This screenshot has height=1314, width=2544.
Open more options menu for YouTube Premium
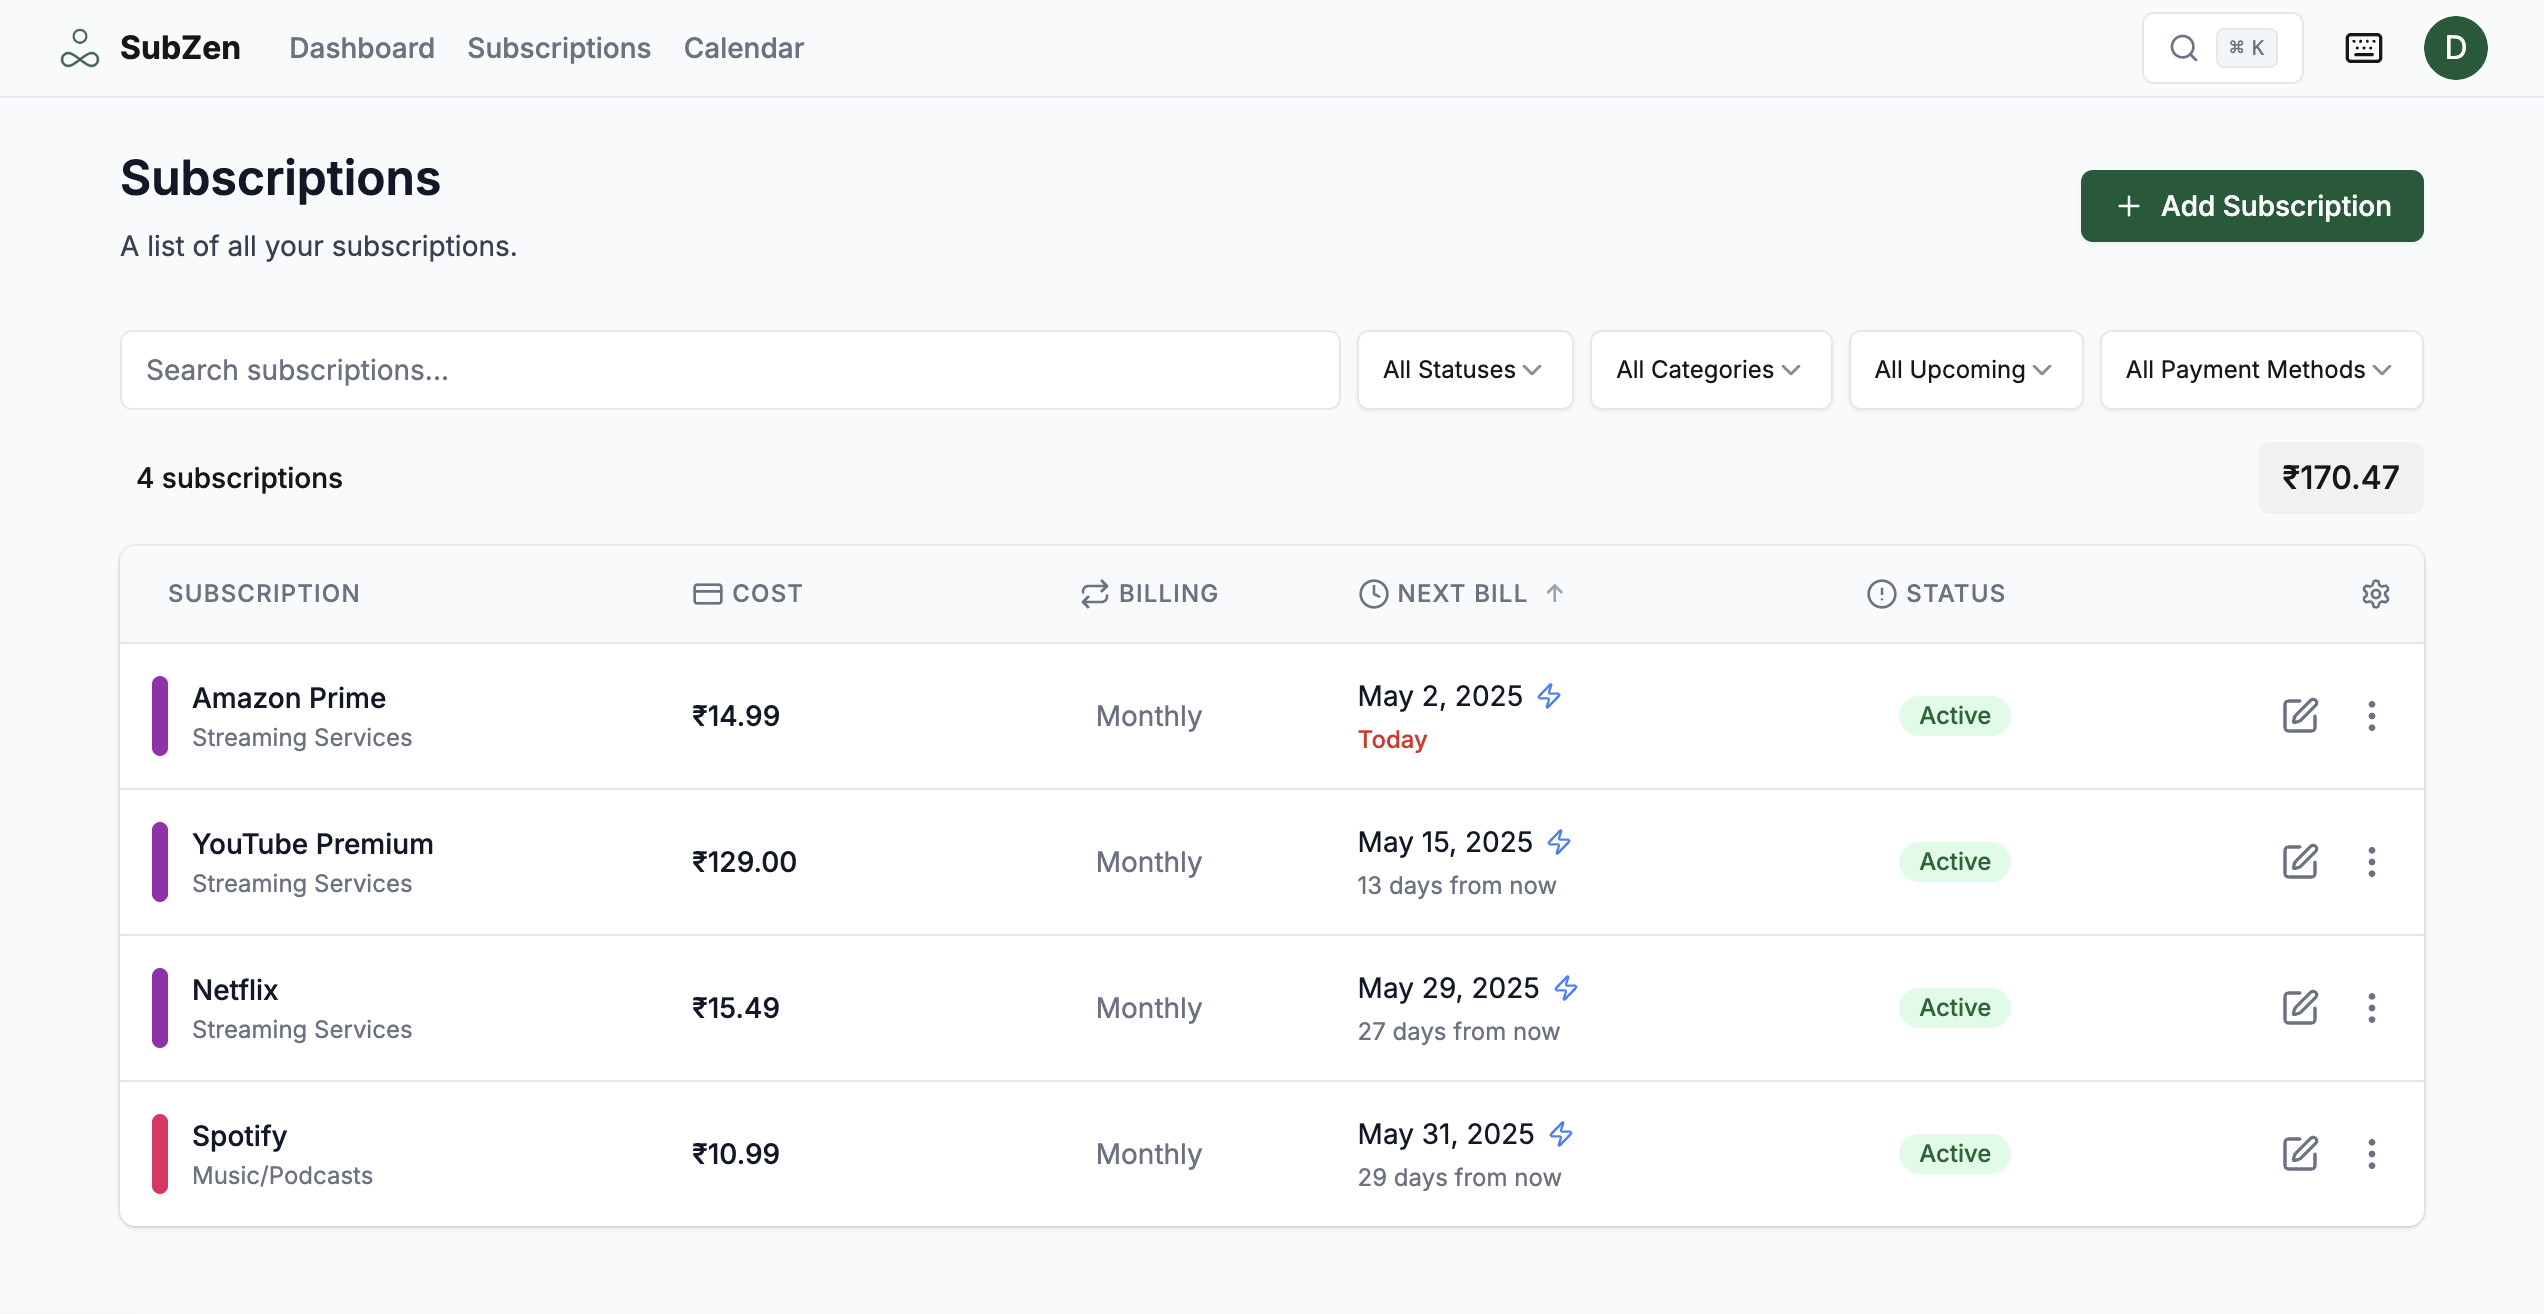[2371, 862]
